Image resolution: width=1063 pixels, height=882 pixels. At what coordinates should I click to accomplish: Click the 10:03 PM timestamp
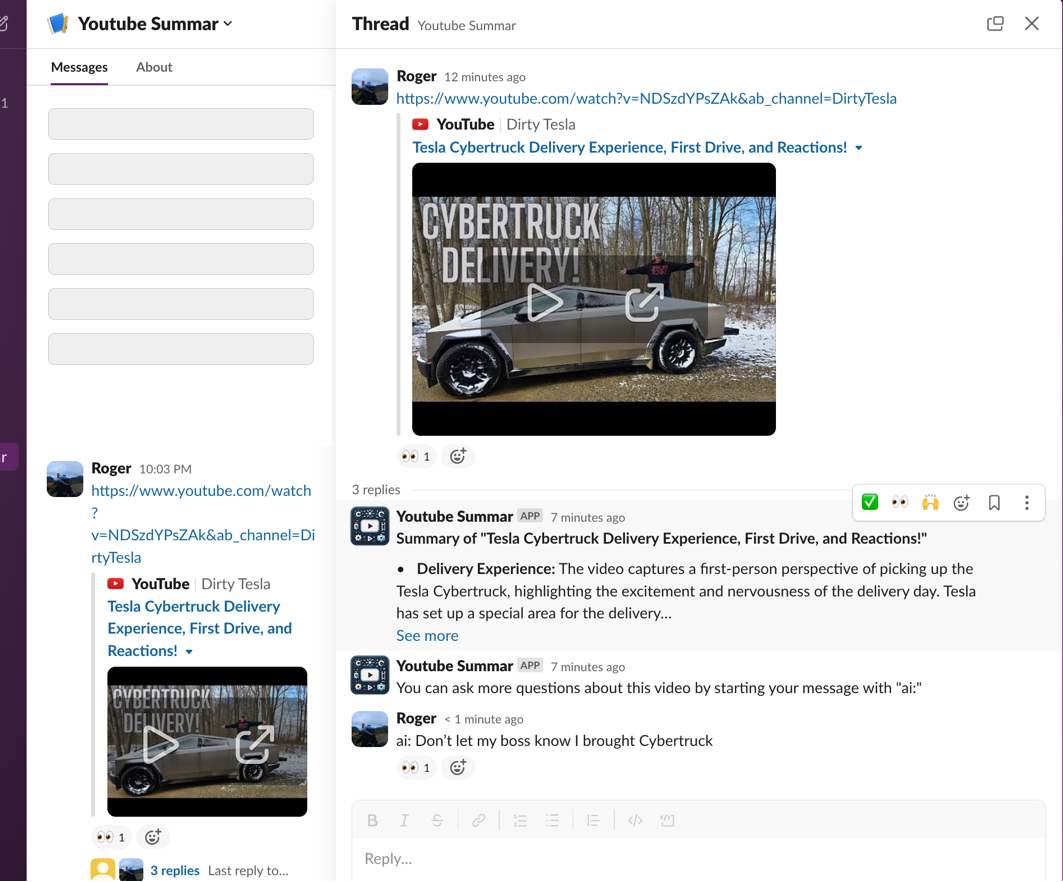coord(165,469)
